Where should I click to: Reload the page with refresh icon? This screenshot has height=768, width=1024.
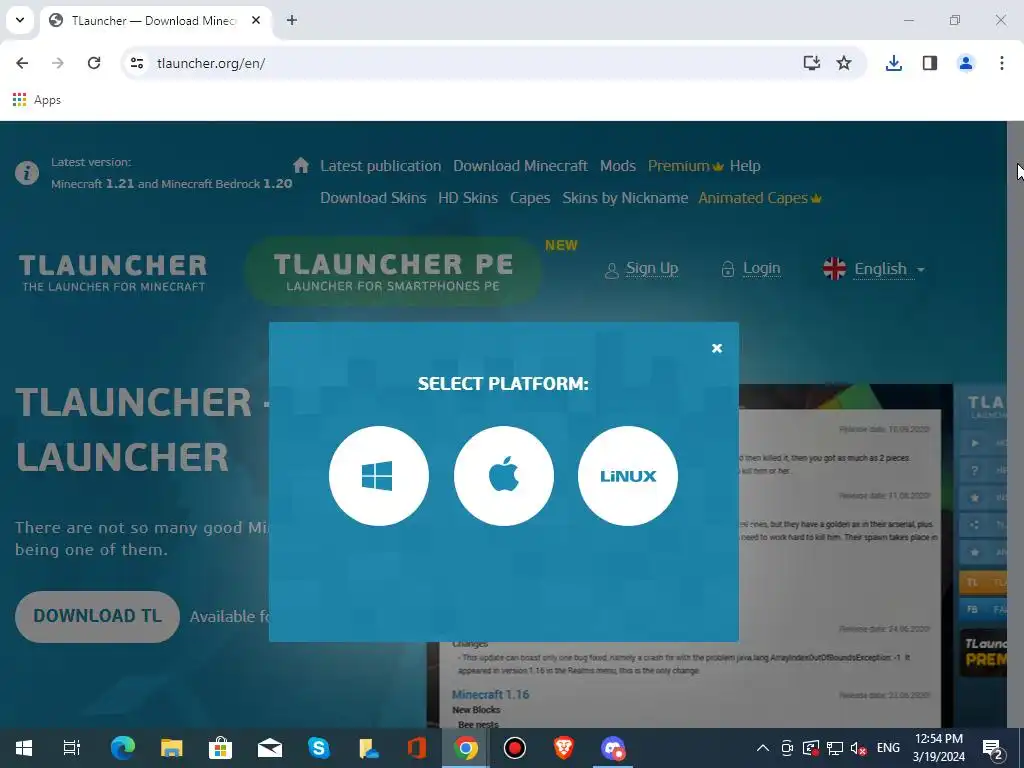[x=94, y=63]
